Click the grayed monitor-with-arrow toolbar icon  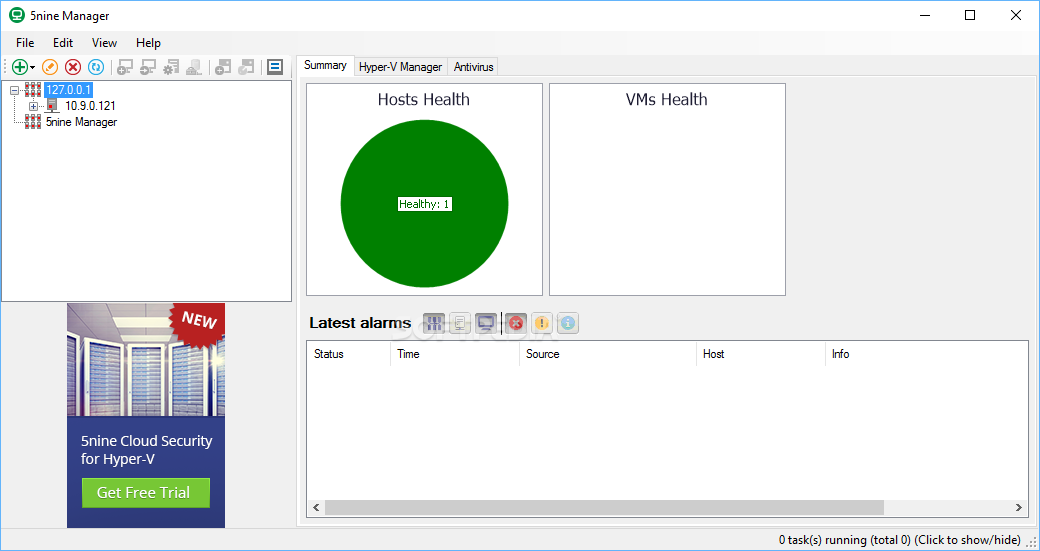click(x=148, y=67)
